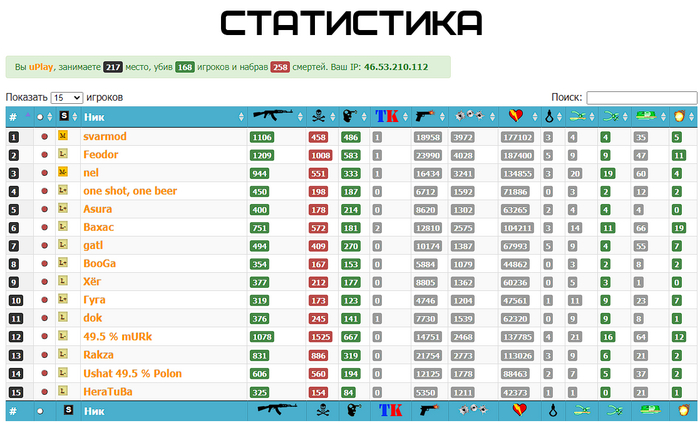The image size is (700, 423).
Task: Sort table by # rank column
Action: pos(13,117)
